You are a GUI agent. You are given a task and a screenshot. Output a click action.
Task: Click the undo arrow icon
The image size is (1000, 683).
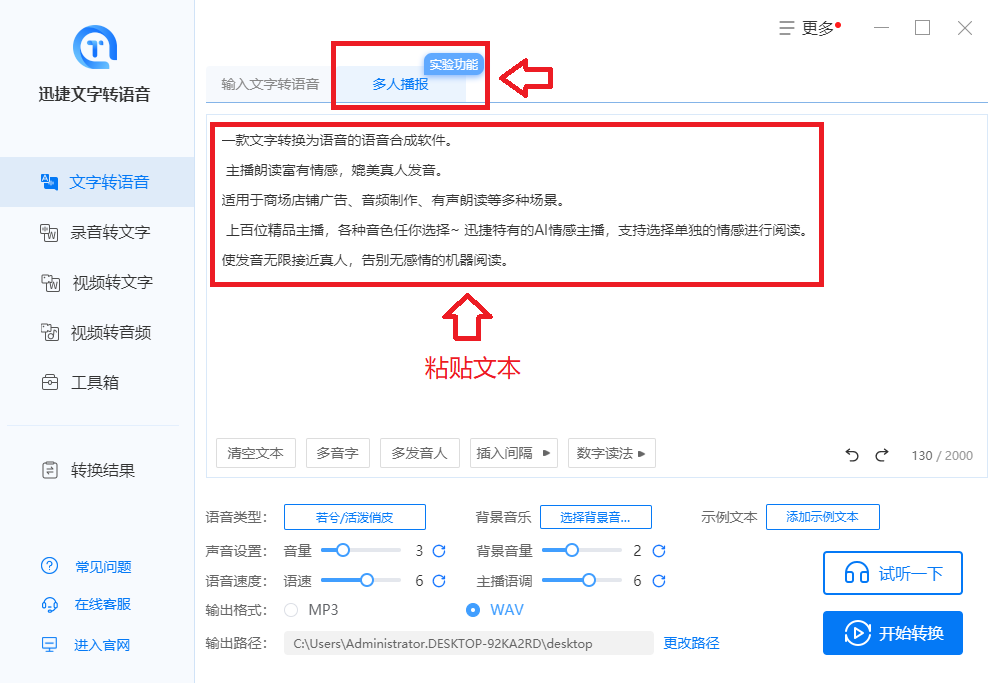click(x=852, y=455)
